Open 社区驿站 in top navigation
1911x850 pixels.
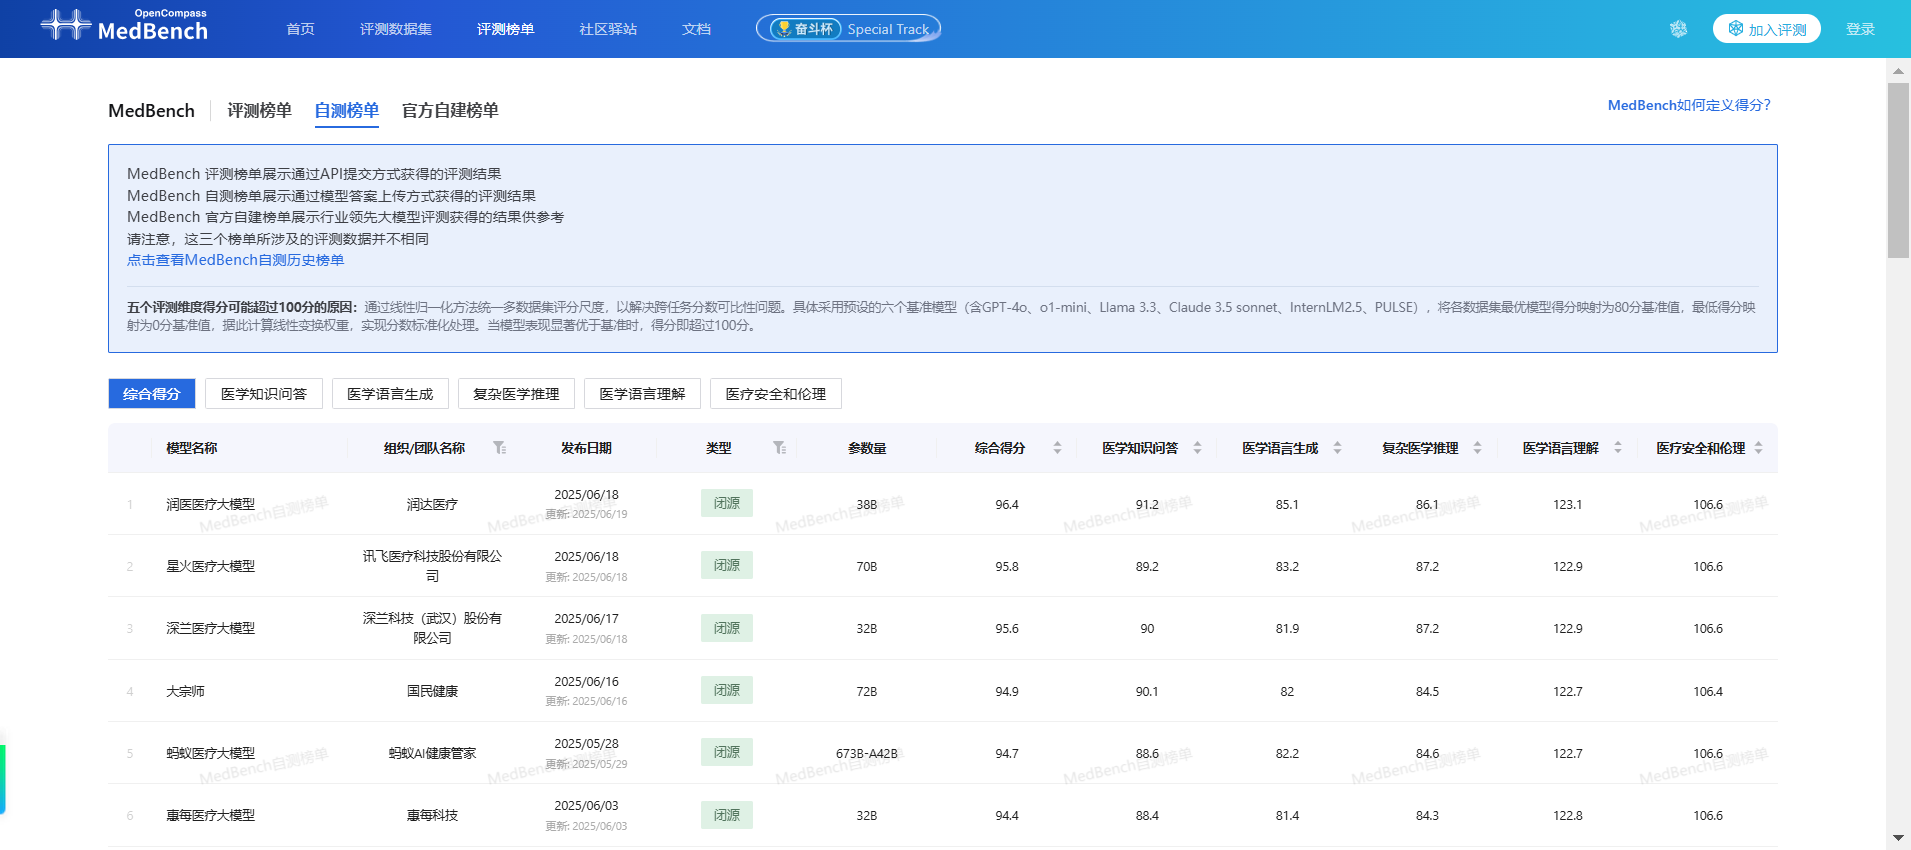coord(608,29)
